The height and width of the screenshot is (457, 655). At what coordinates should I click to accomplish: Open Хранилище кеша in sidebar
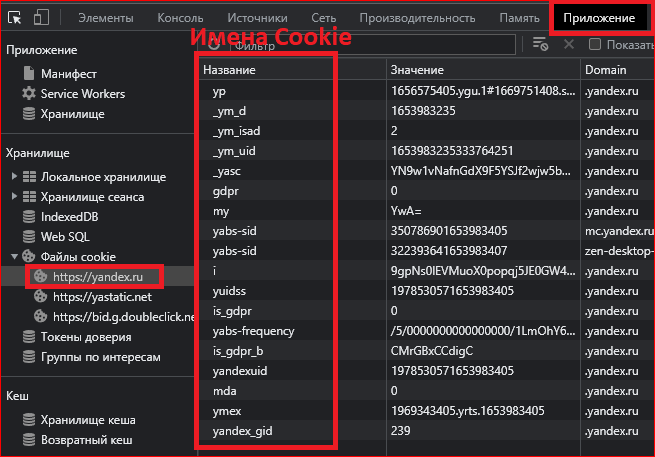pyautogui.click(x=87, y=420)
